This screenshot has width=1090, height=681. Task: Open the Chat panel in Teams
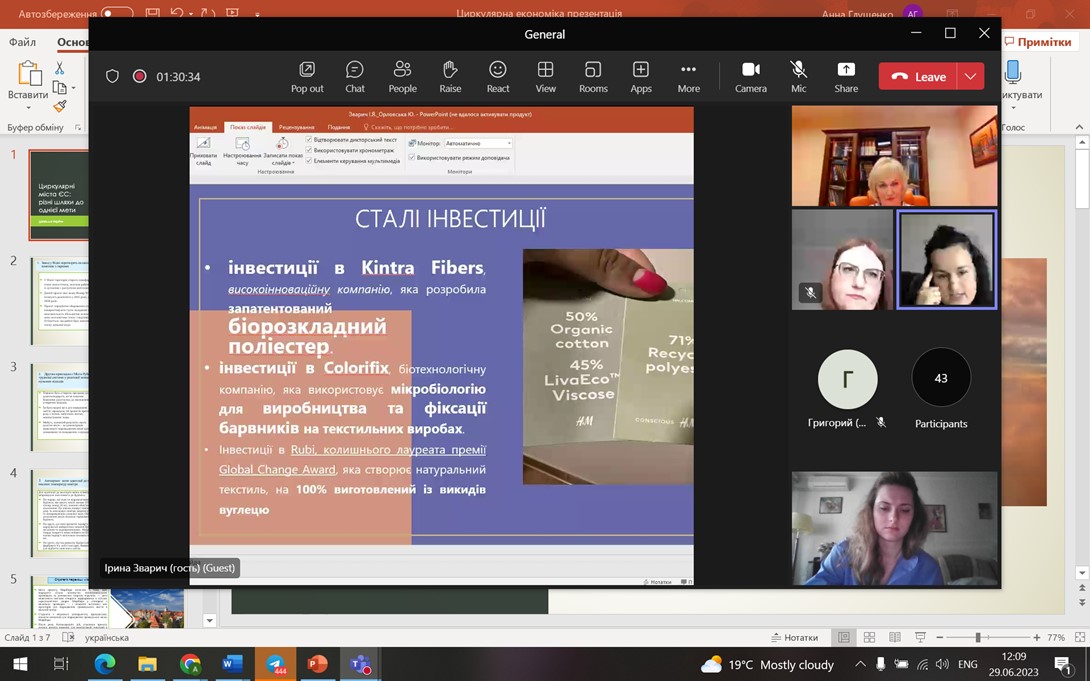[x=355, y=76]
